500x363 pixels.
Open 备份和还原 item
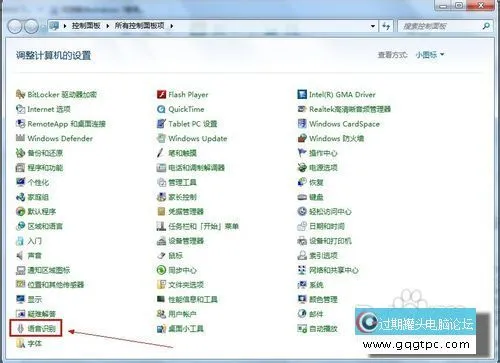pos(39,153)
